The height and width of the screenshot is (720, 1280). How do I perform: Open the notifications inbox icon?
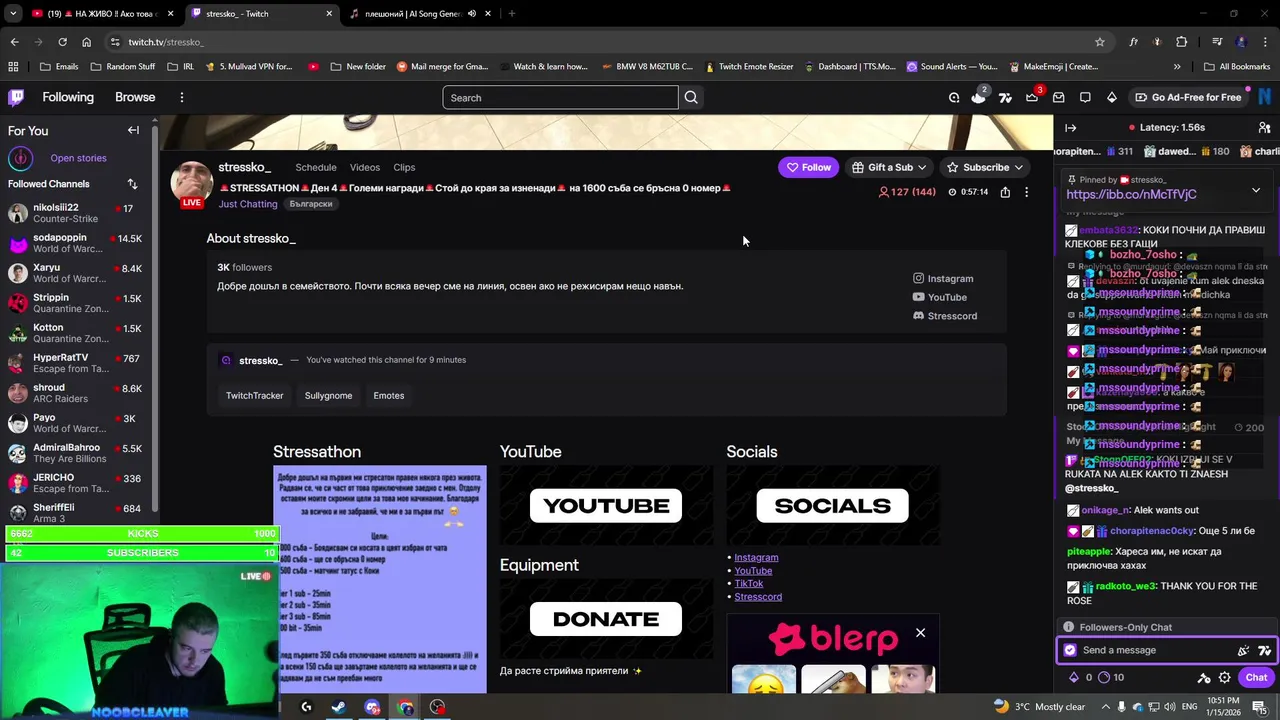point(1058,97)
